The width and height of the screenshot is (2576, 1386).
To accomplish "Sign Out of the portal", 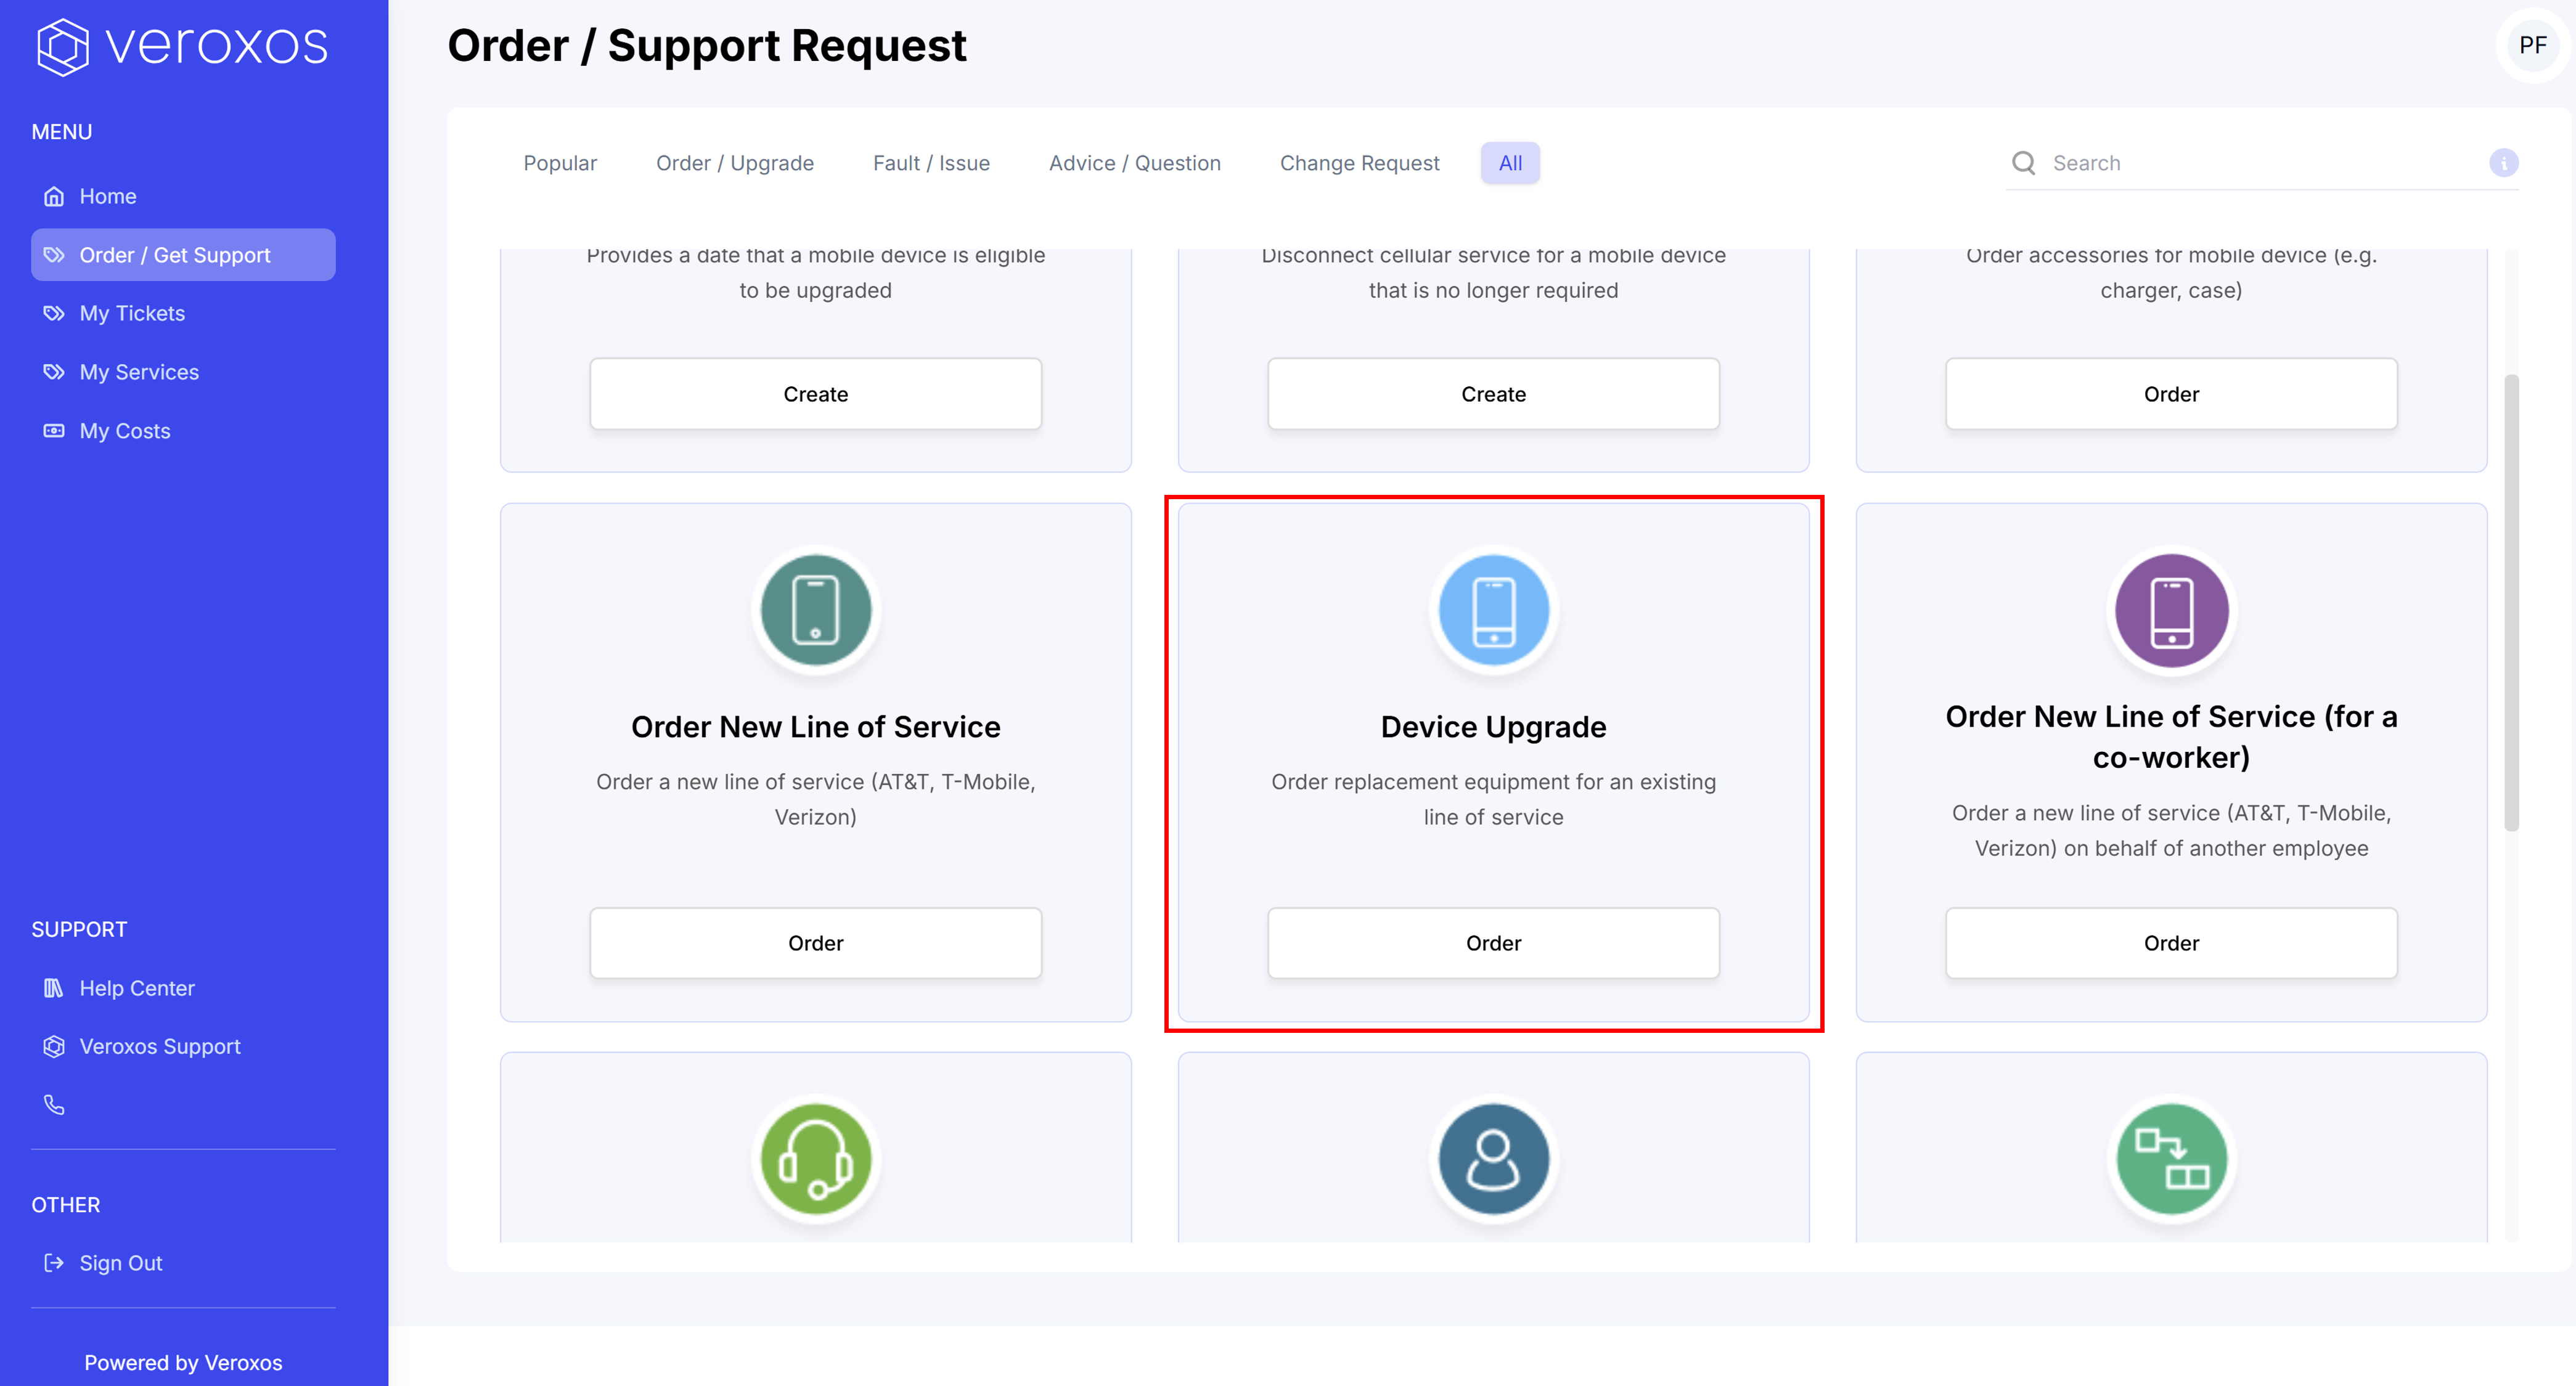I will 183,1263.
